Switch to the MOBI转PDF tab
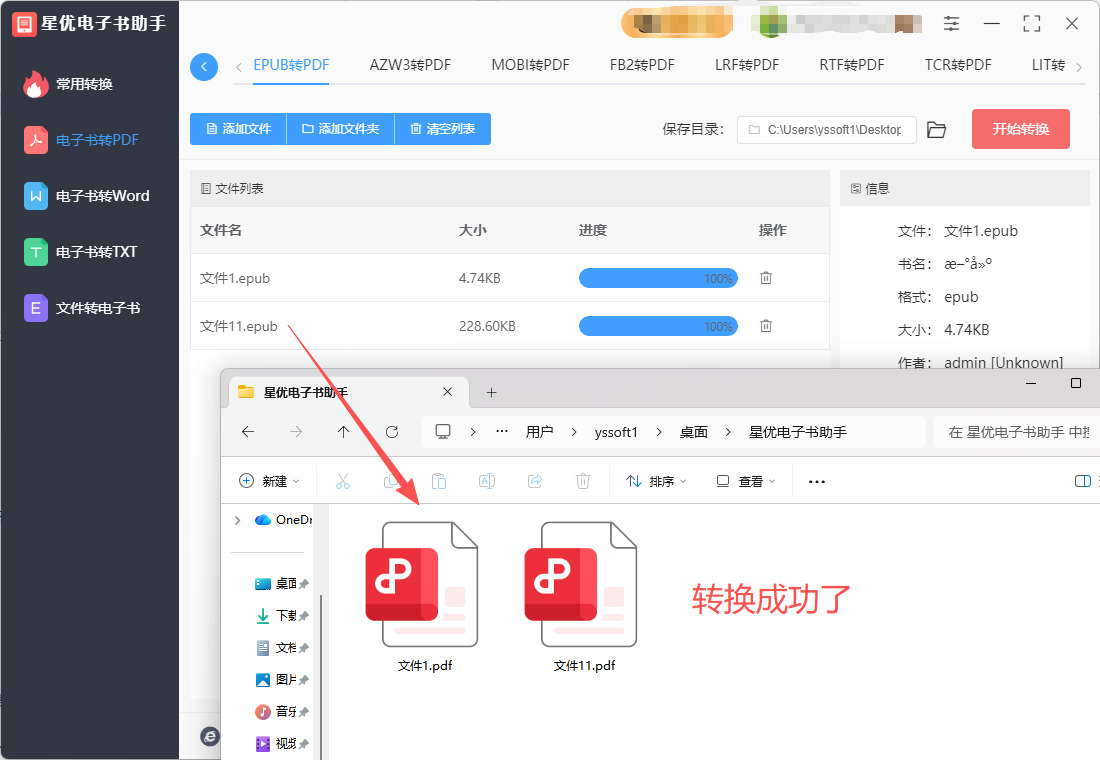This screenshot has width=1100, height=760. [x=530, y=65]
